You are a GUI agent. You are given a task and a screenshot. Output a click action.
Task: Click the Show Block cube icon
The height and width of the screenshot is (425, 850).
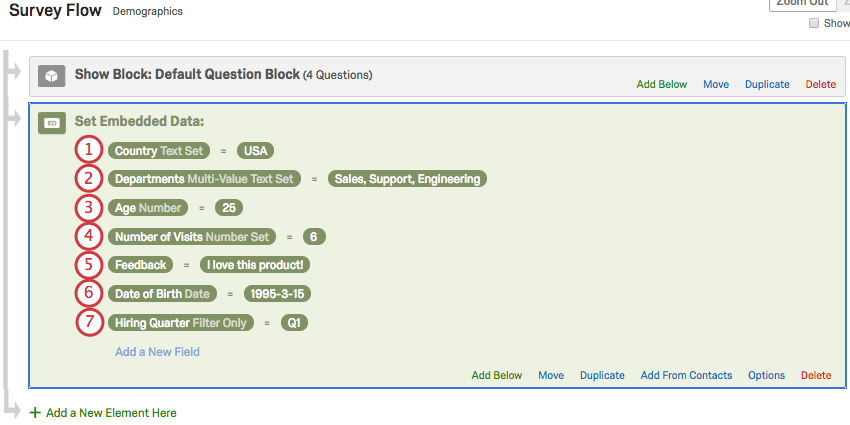[x=53, y=76]
